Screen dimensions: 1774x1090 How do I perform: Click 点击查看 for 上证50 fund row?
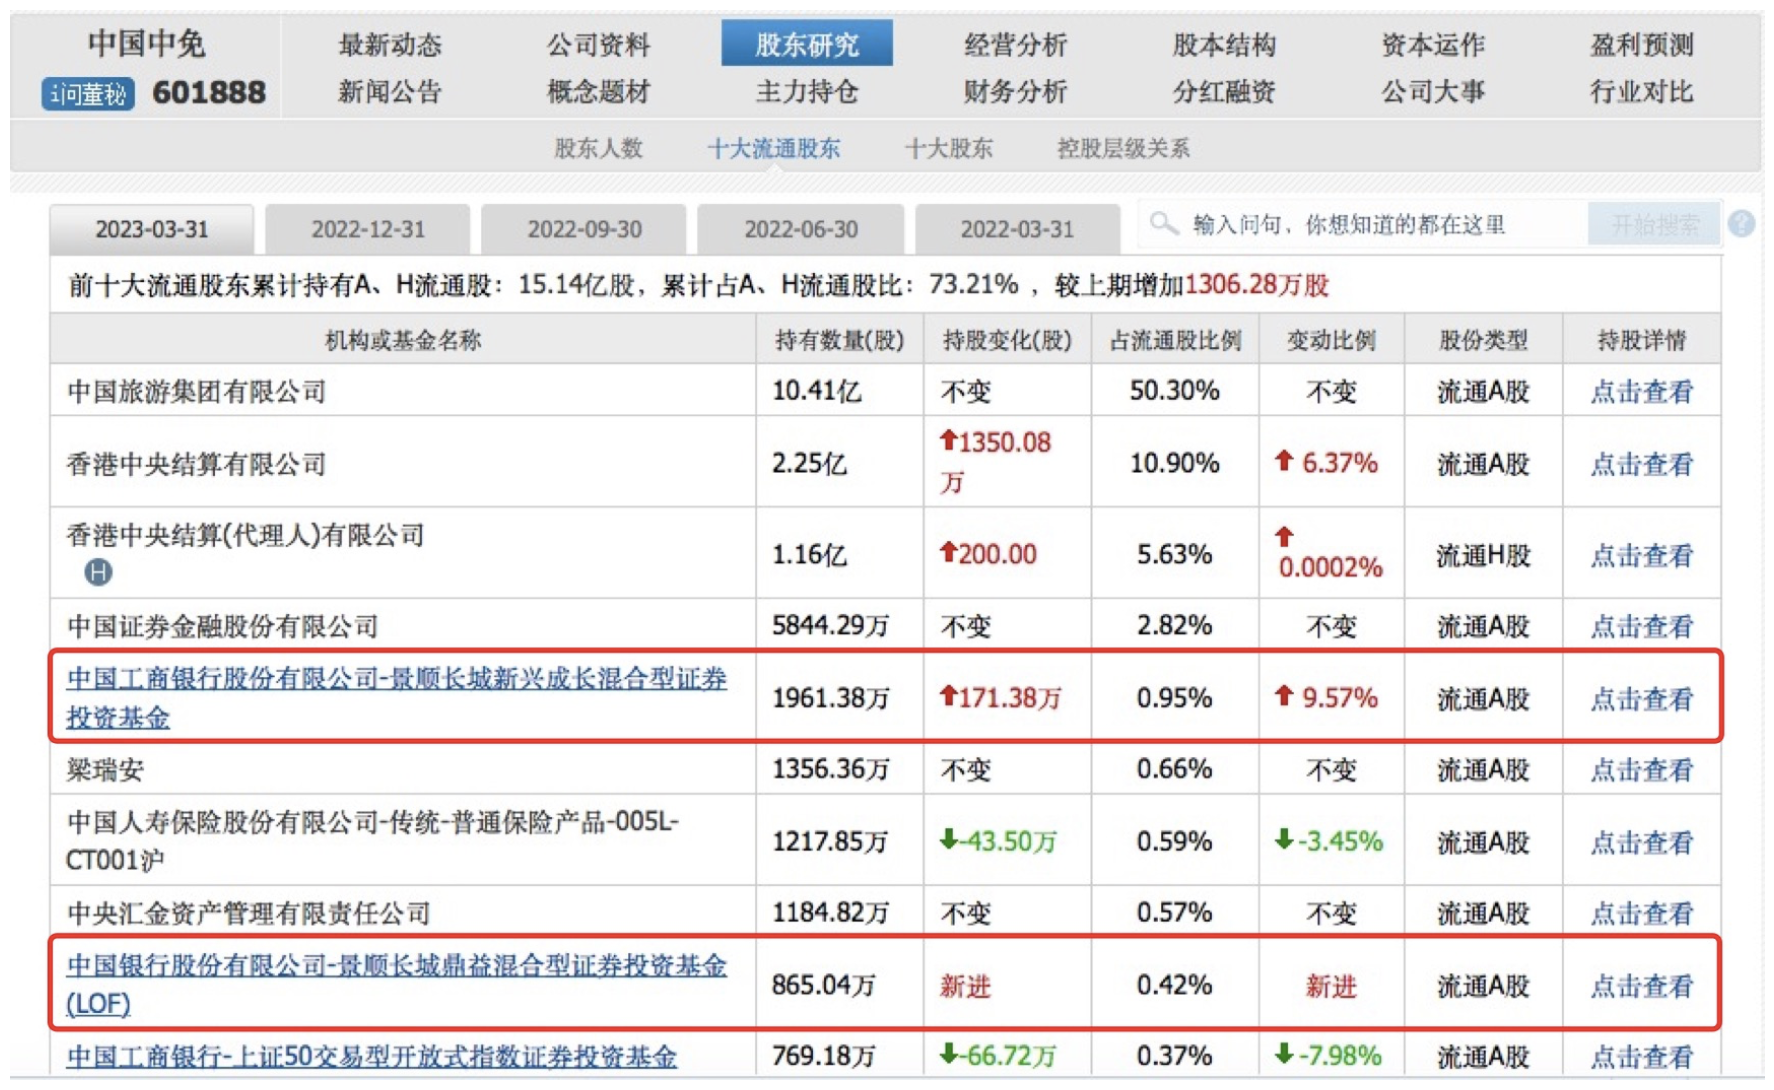point(1641,1056)
